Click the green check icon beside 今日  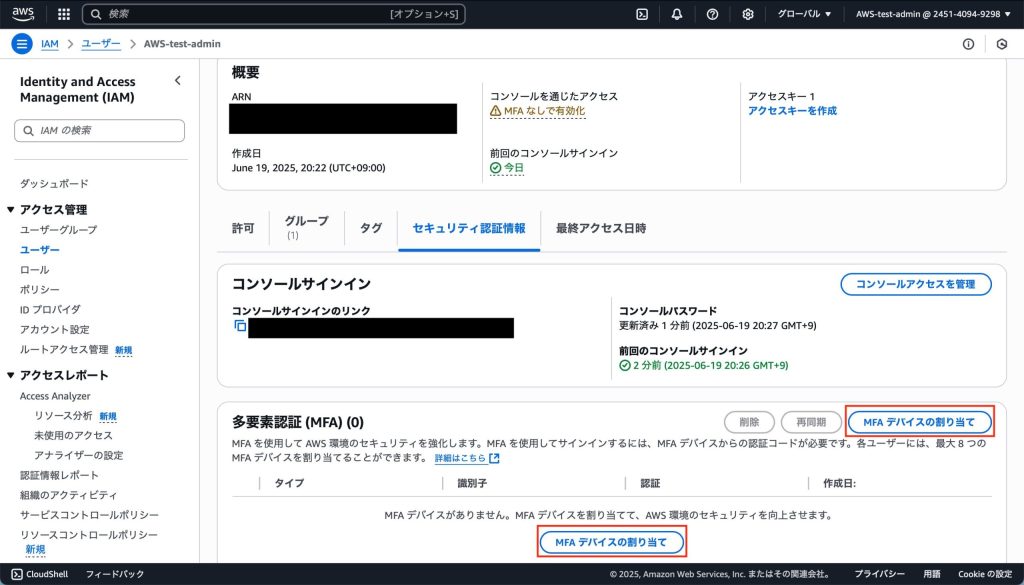click(x=496, y=168)
